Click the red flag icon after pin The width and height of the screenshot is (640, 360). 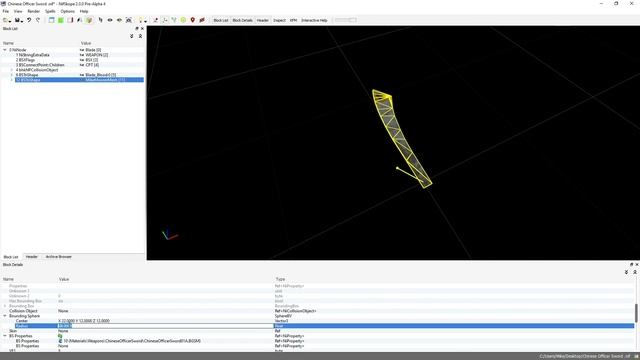point(202,20)
